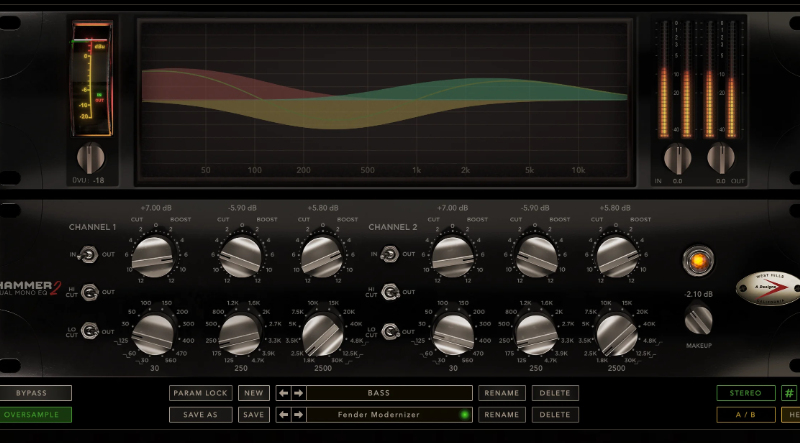Image resolution: width=800 pixels, height=443 pixels.
Task: Click the orange power lamp
Action: click(x=698, y=261)
